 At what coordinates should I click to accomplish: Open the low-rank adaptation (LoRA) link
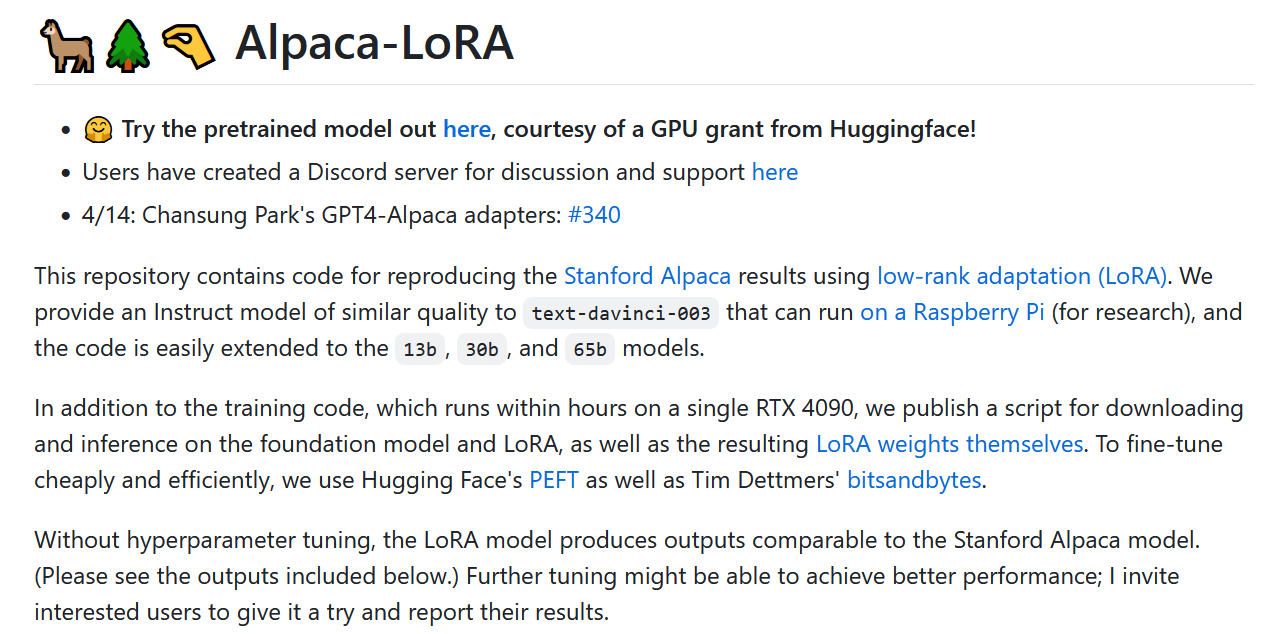(x=1021, y=275)
